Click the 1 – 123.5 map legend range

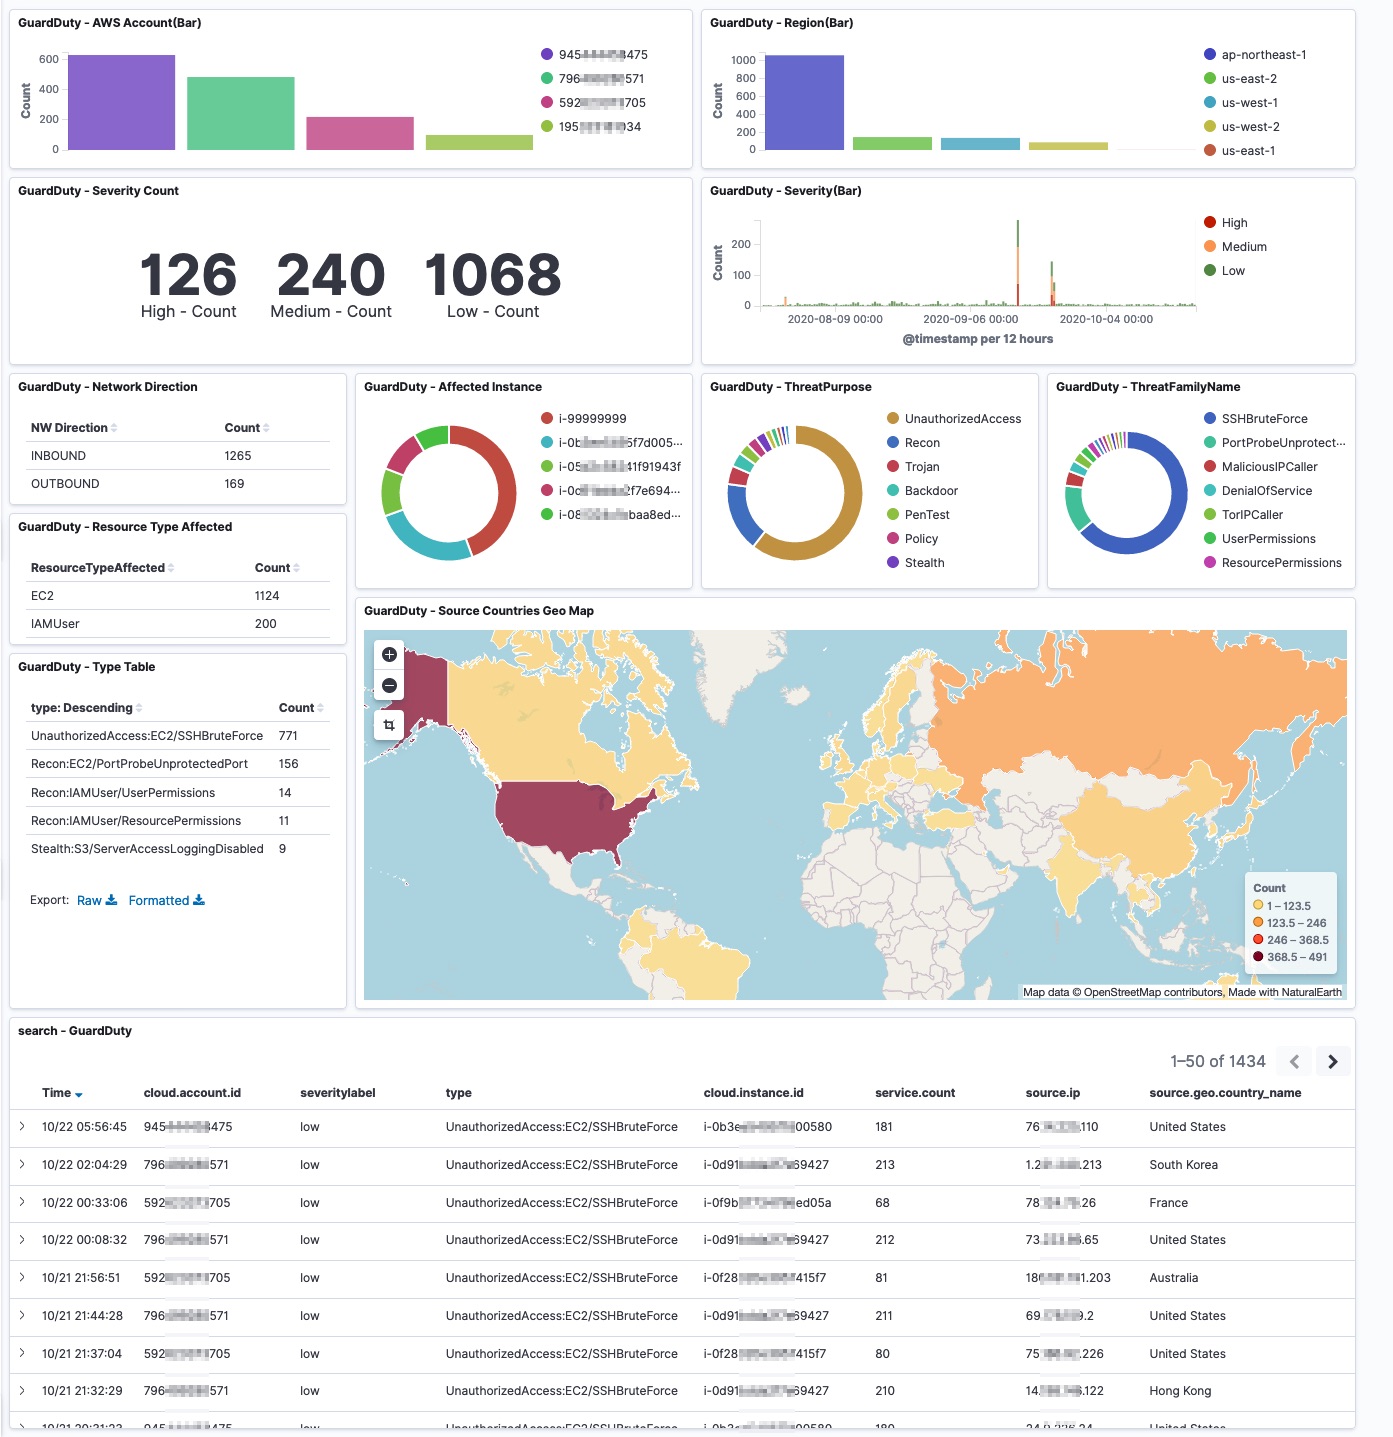(x=1282, y=906)
